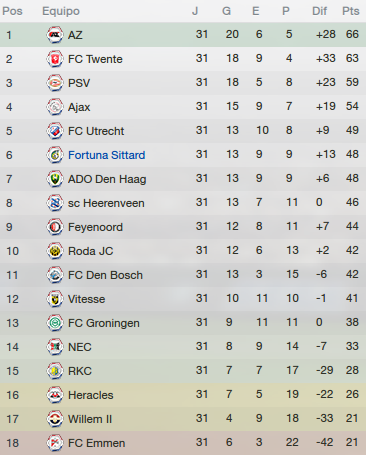Click the FC Emmen club badge

coord(55,443)
